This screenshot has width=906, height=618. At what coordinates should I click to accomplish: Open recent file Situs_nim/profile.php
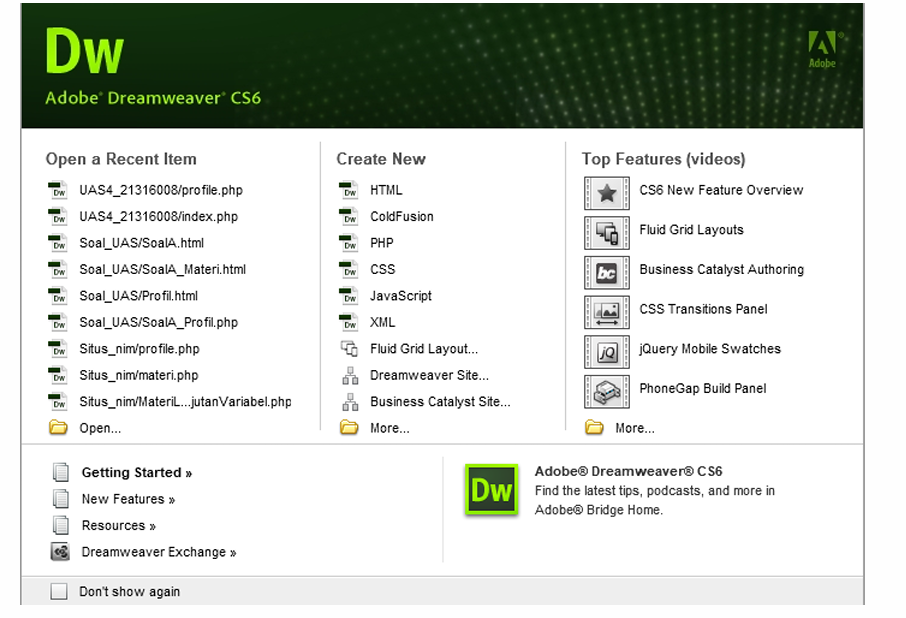point(139,349)
